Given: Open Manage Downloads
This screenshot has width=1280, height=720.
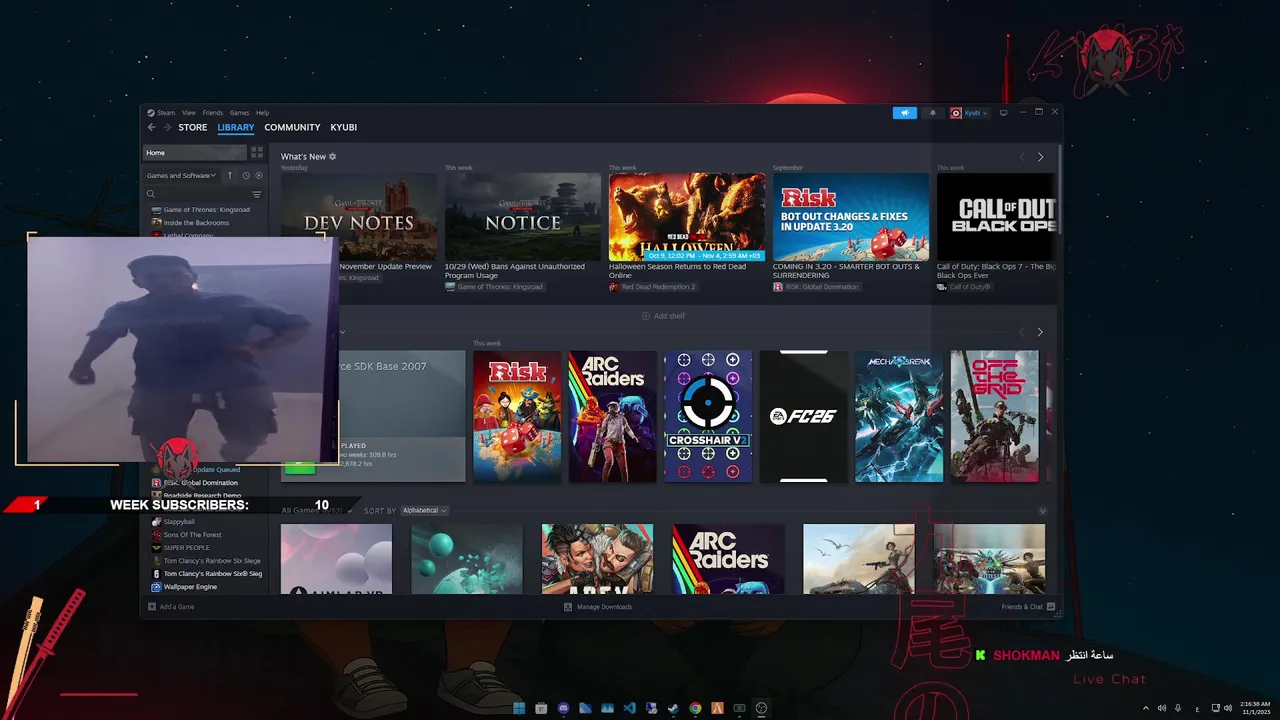Looking at the screenshot, I should click(x=598, y=607).
